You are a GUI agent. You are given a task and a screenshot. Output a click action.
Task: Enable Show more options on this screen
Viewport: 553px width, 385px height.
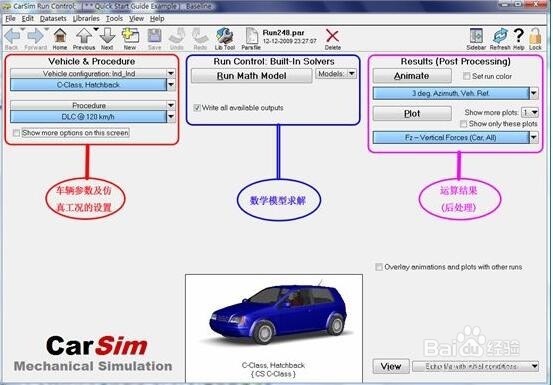pos(16,133)
